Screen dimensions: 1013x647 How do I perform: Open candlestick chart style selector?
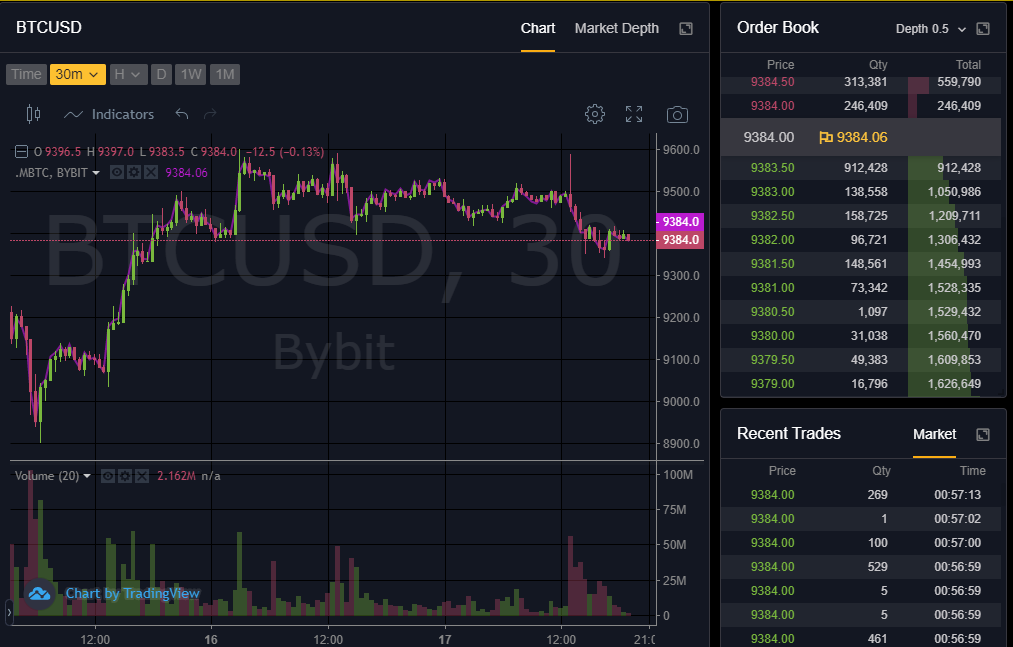(33, 114)
